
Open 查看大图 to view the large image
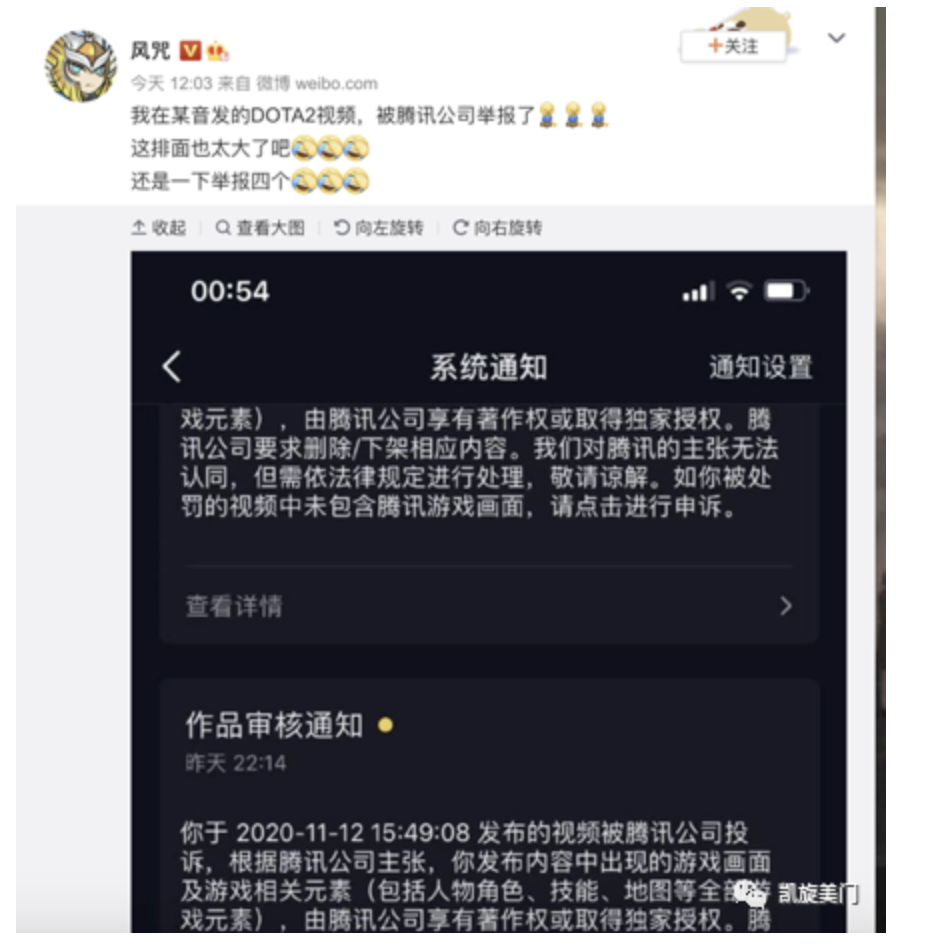pyautogui.click(x=260, y=228)
